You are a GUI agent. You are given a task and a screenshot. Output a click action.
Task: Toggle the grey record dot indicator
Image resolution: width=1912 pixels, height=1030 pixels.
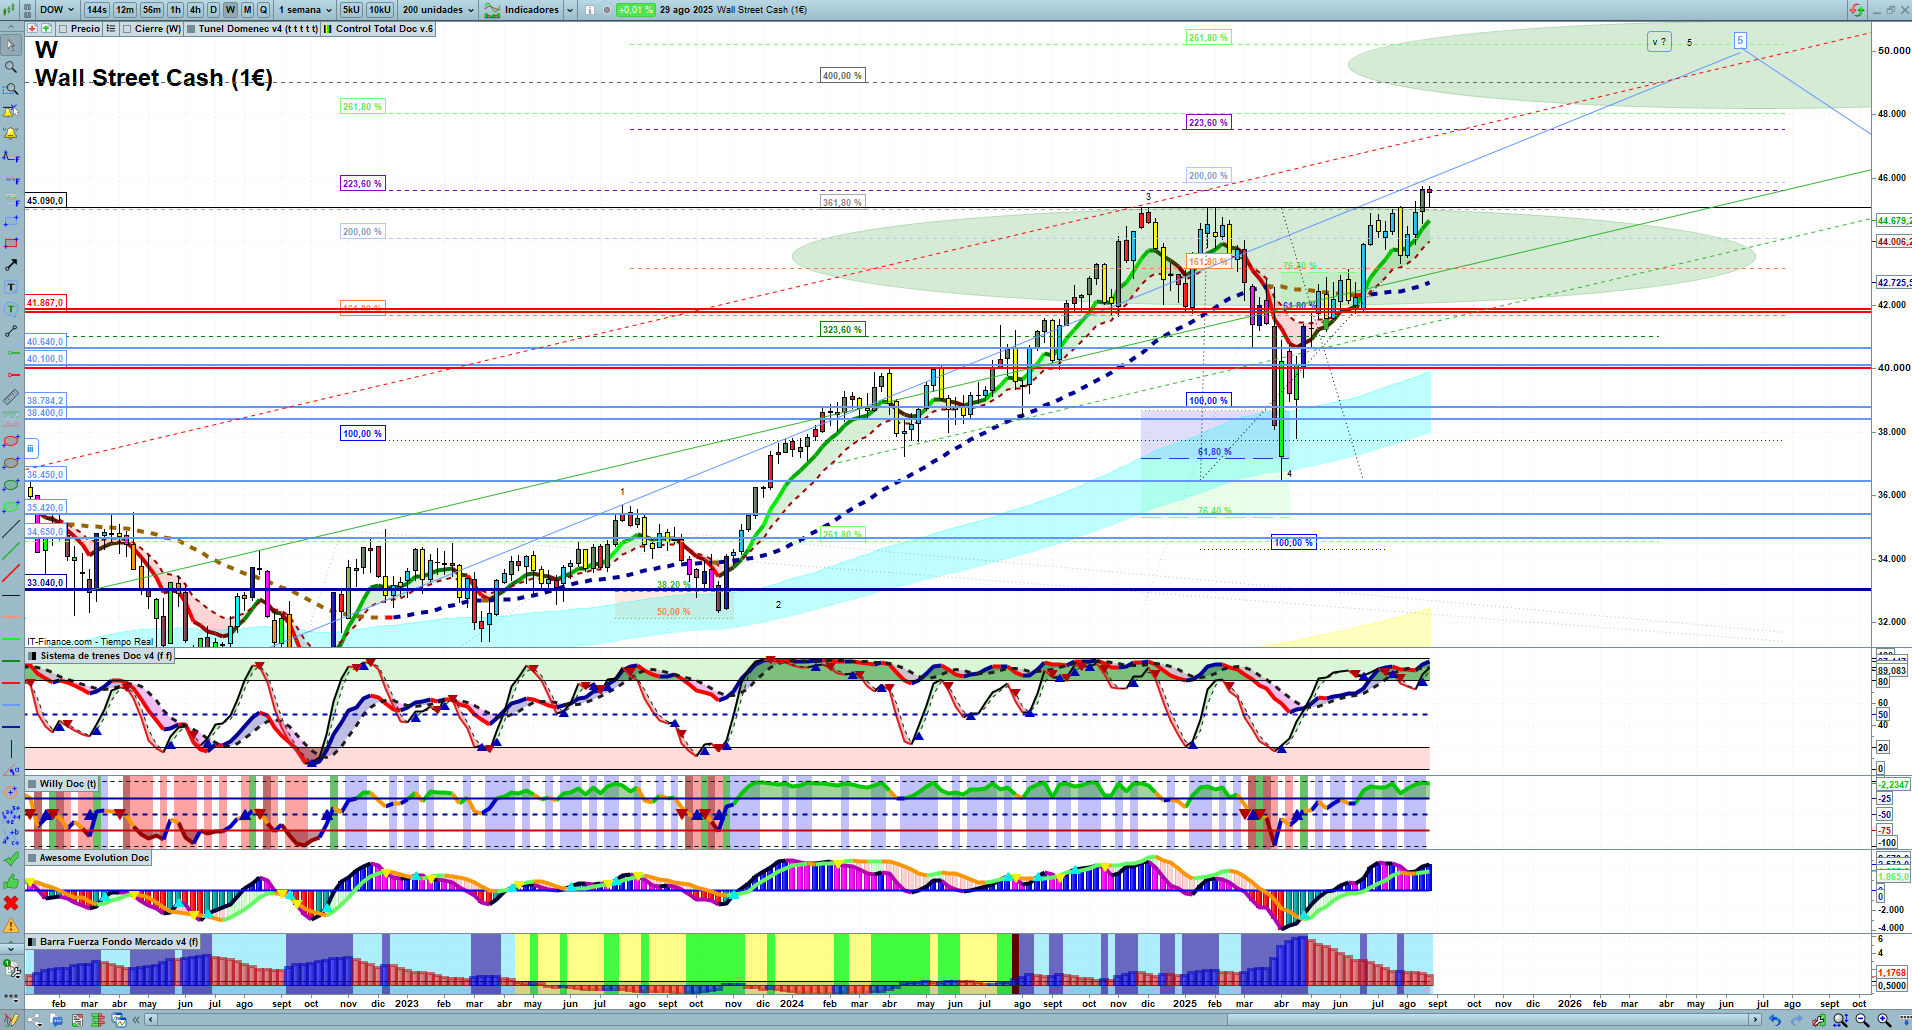pos(606,10)
